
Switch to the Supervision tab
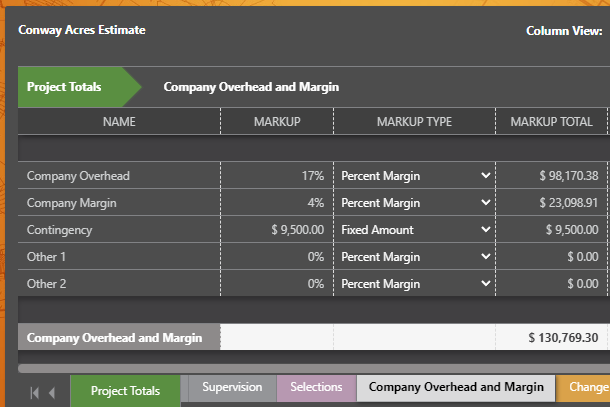232,387
